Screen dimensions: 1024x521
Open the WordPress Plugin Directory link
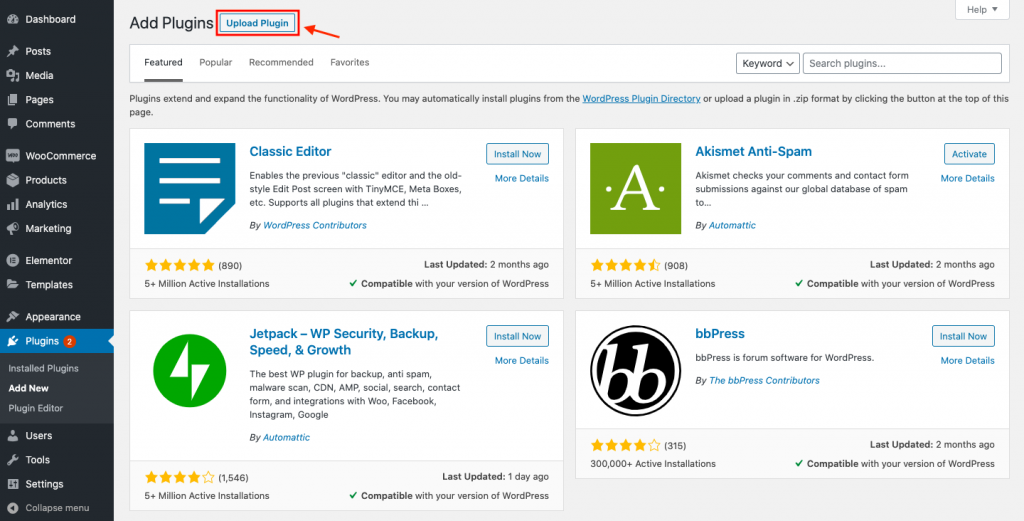coord(641,99)
